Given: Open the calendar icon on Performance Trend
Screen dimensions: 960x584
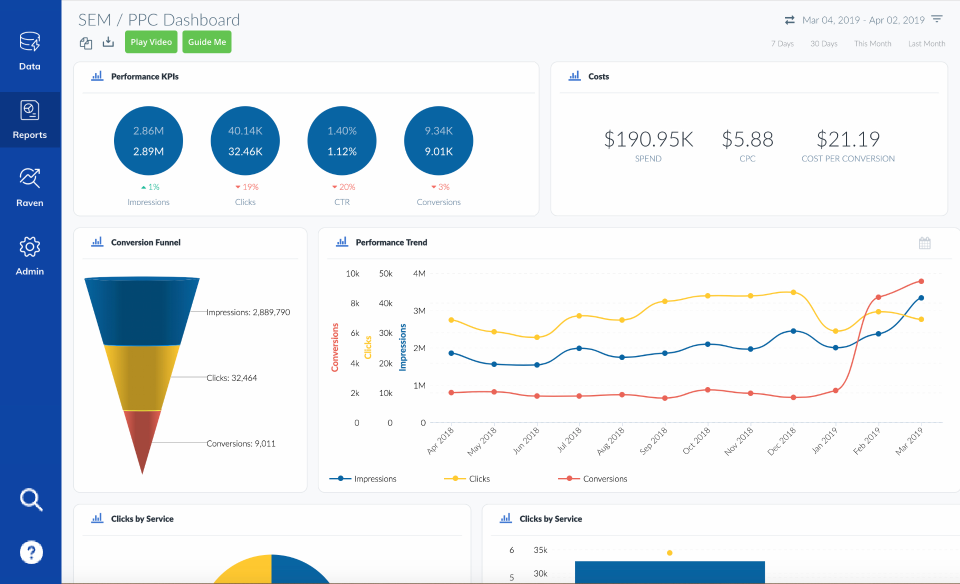Looking at the screenshot, I should (924, 242).
